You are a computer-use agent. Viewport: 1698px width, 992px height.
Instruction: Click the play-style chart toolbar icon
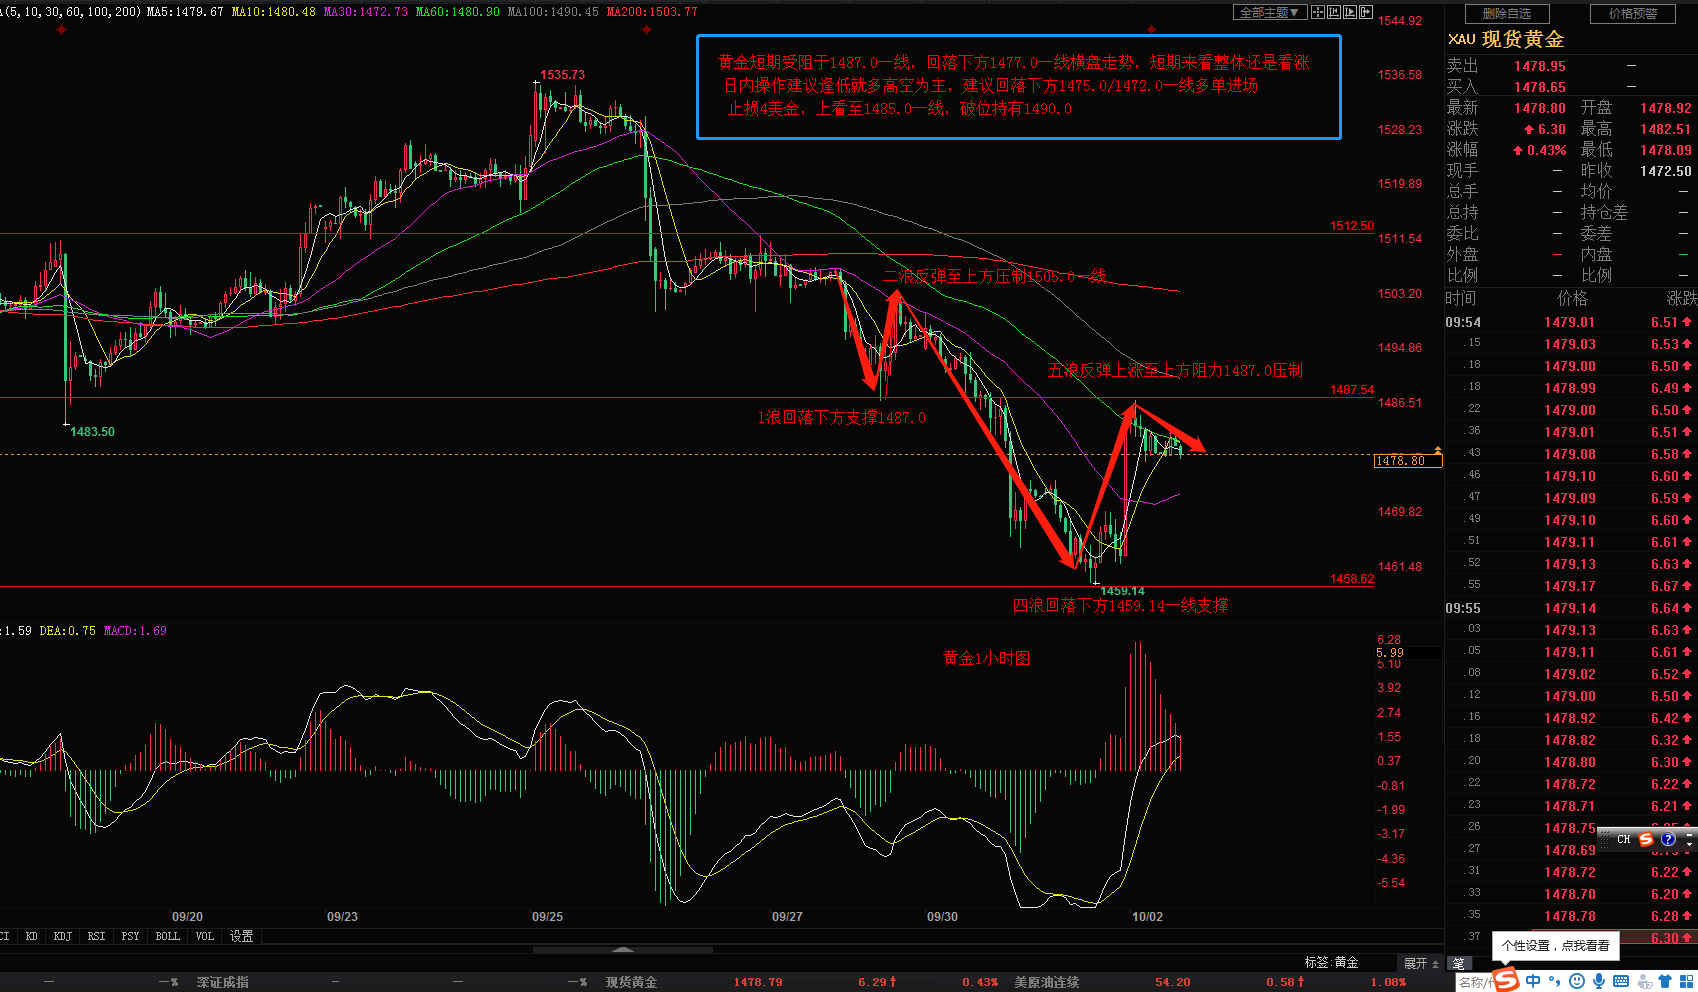1350,12
